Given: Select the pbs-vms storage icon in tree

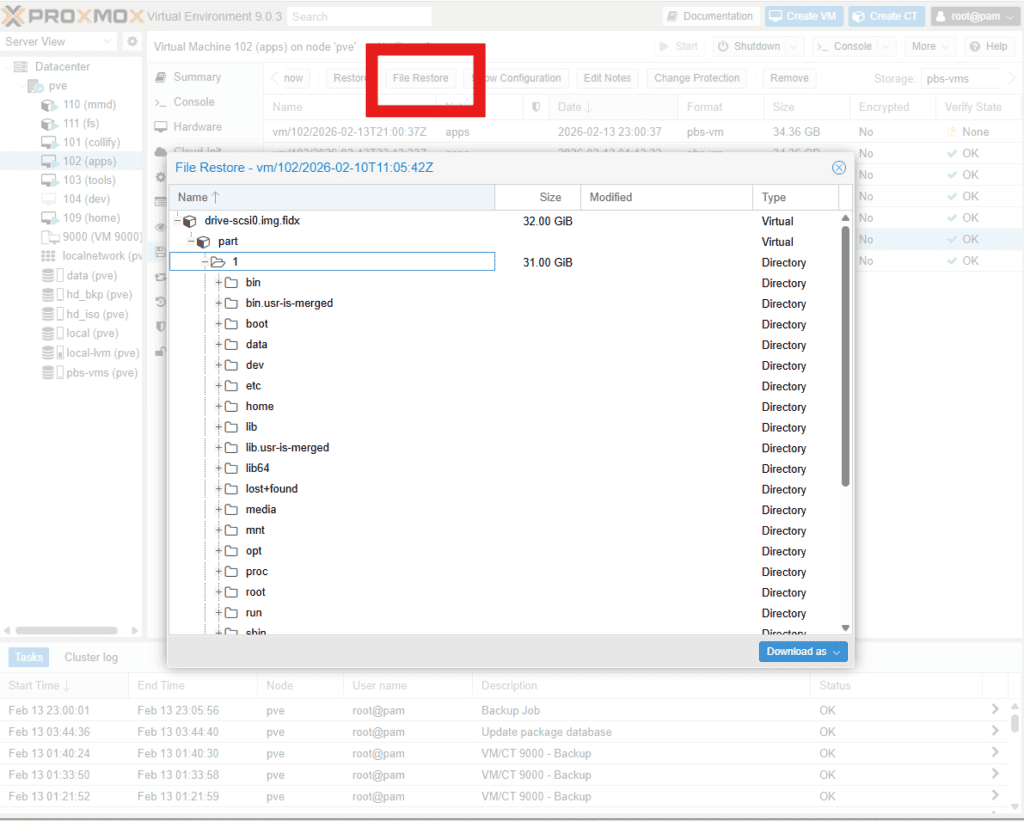Looking at the screenshot, I should coord(49,373).
